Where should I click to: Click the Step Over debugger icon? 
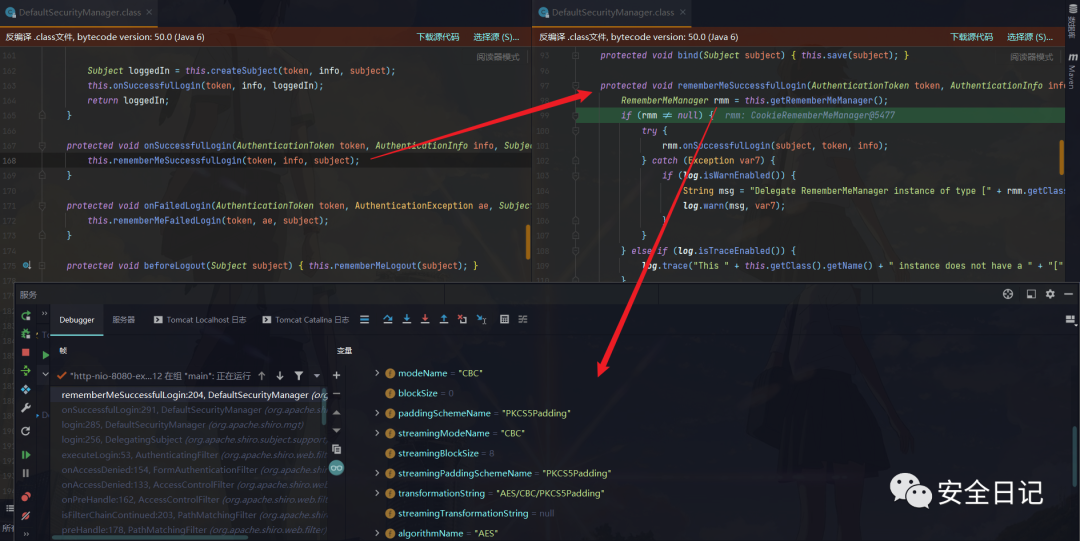[387, 320]
